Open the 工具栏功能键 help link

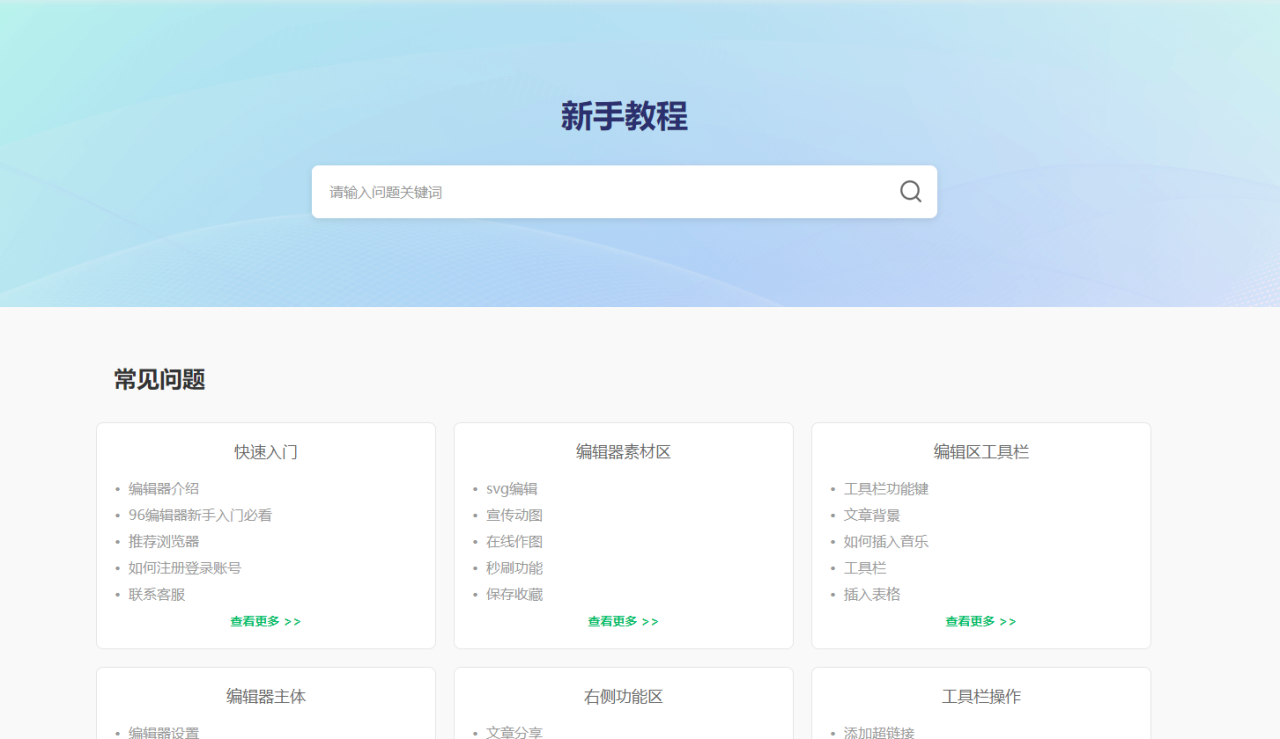(886, 489)
